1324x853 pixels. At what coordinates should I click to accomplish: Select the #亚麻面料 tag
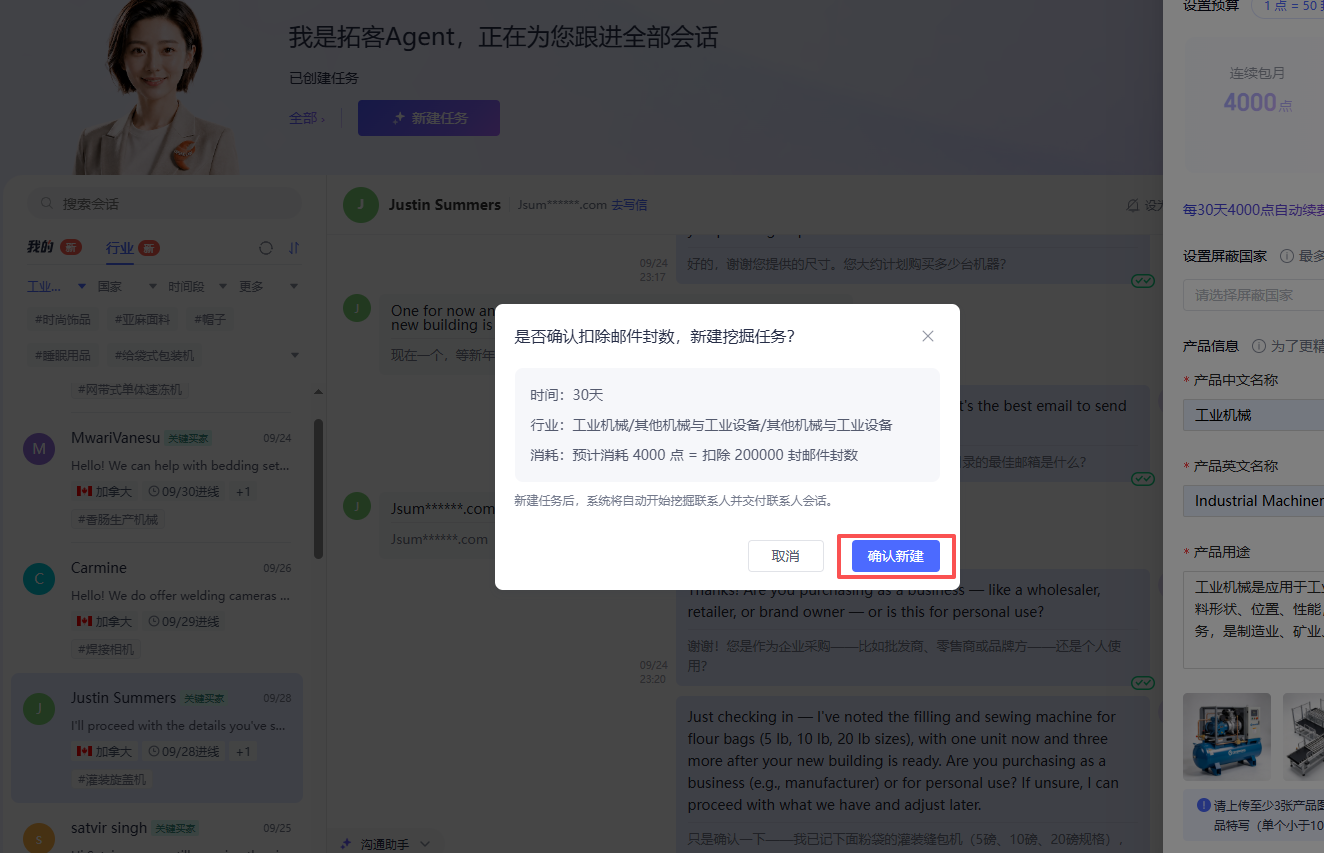[x=142, y=320]
